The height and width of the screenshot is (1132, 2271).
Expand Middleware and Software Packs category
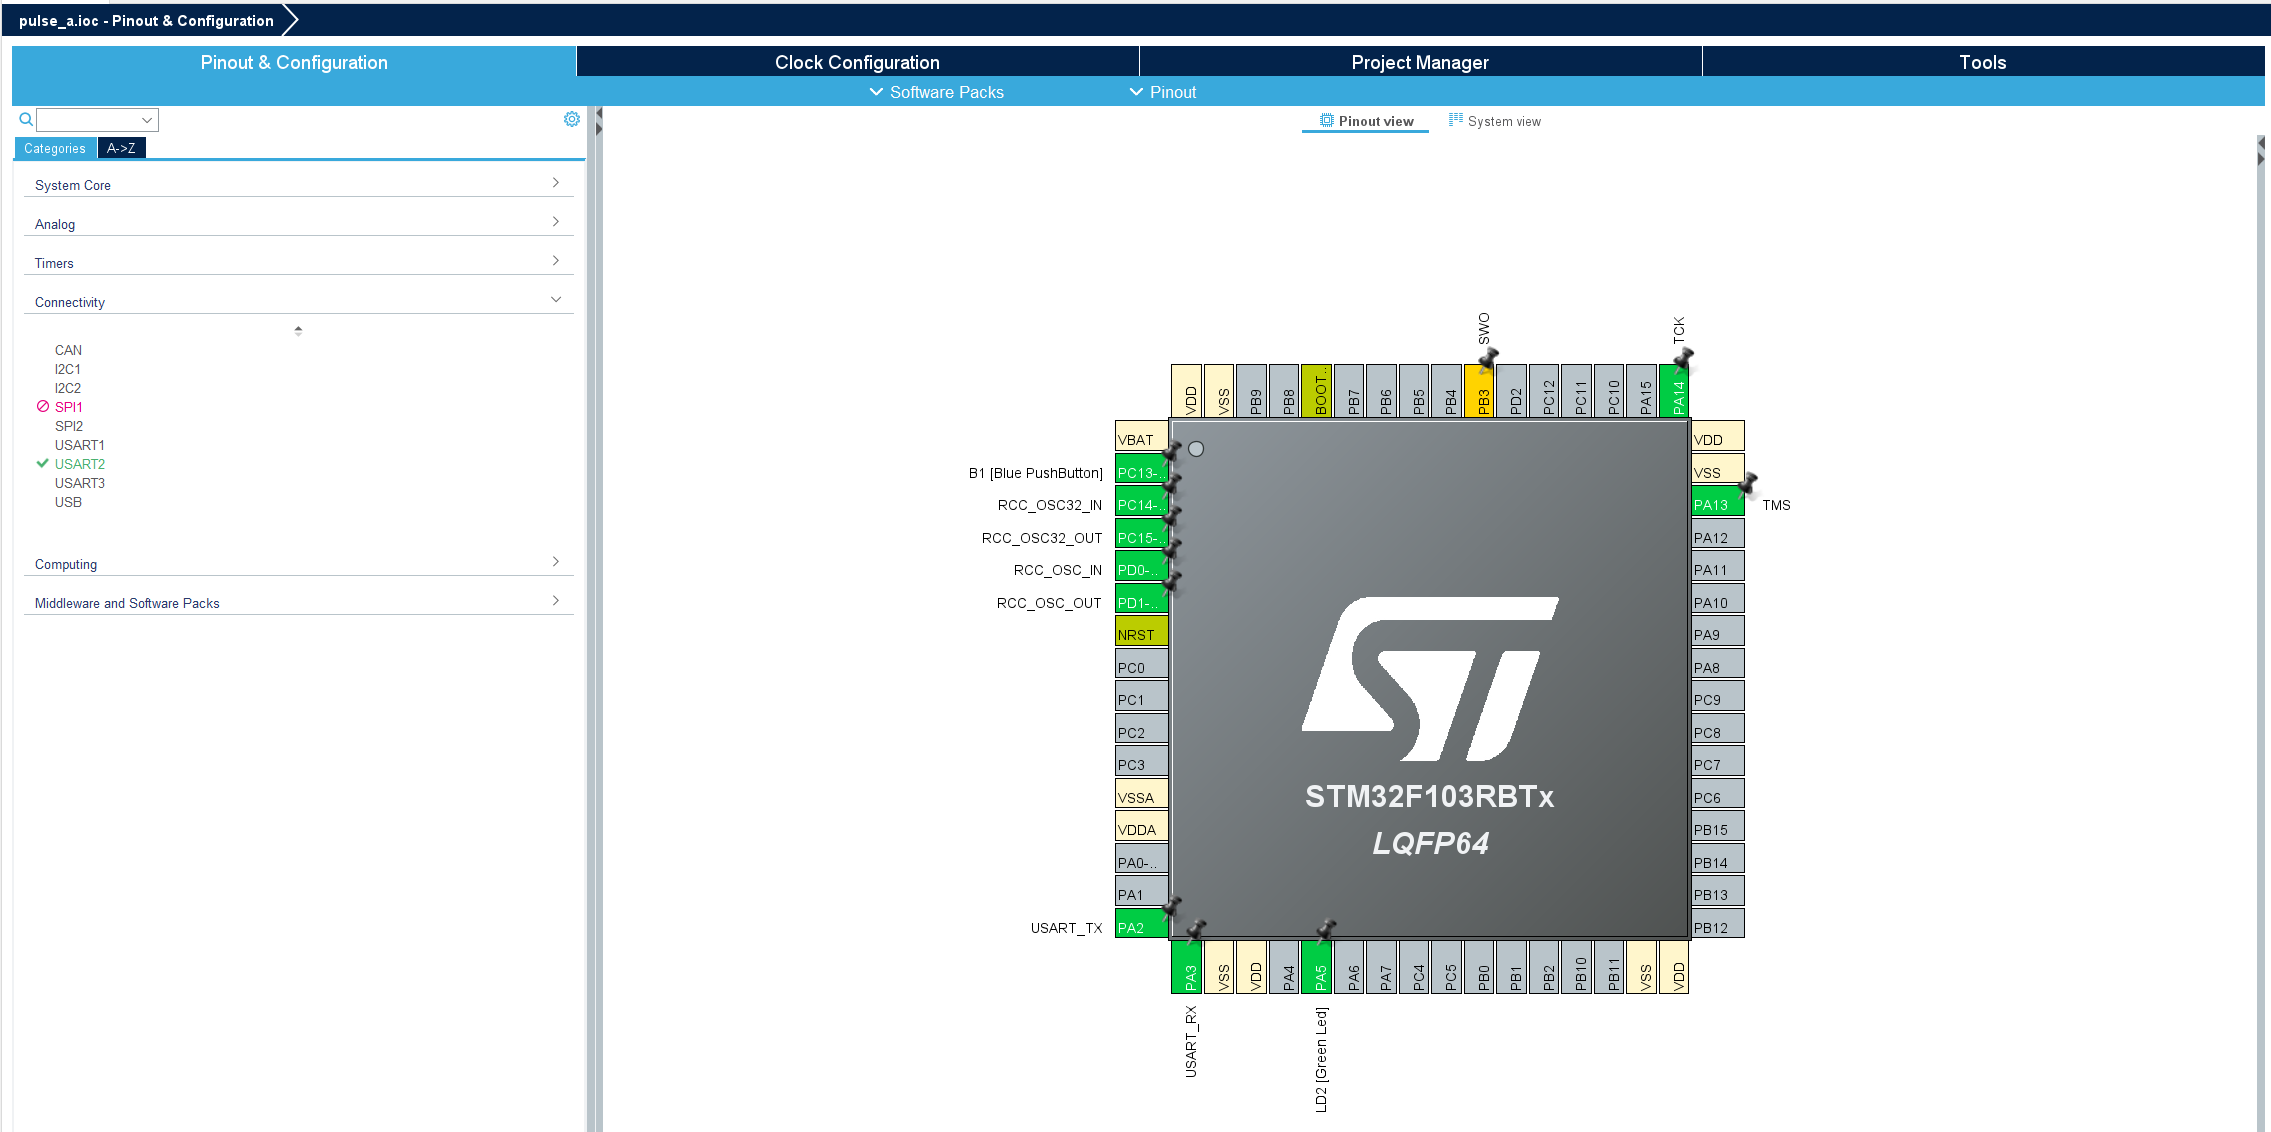(x=298, y=603)
